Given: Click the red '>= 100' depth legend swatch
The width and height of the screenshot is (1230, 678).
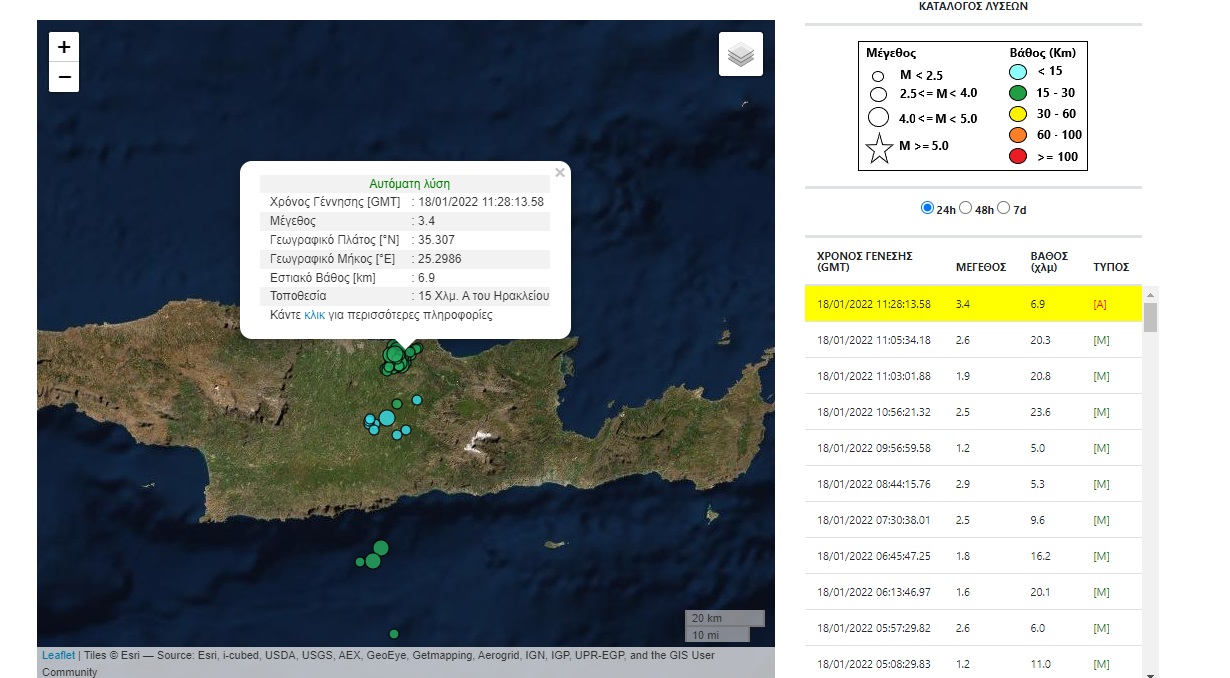Looking at the screenshot, I should pyautogui.click(x=1017, y=155).
